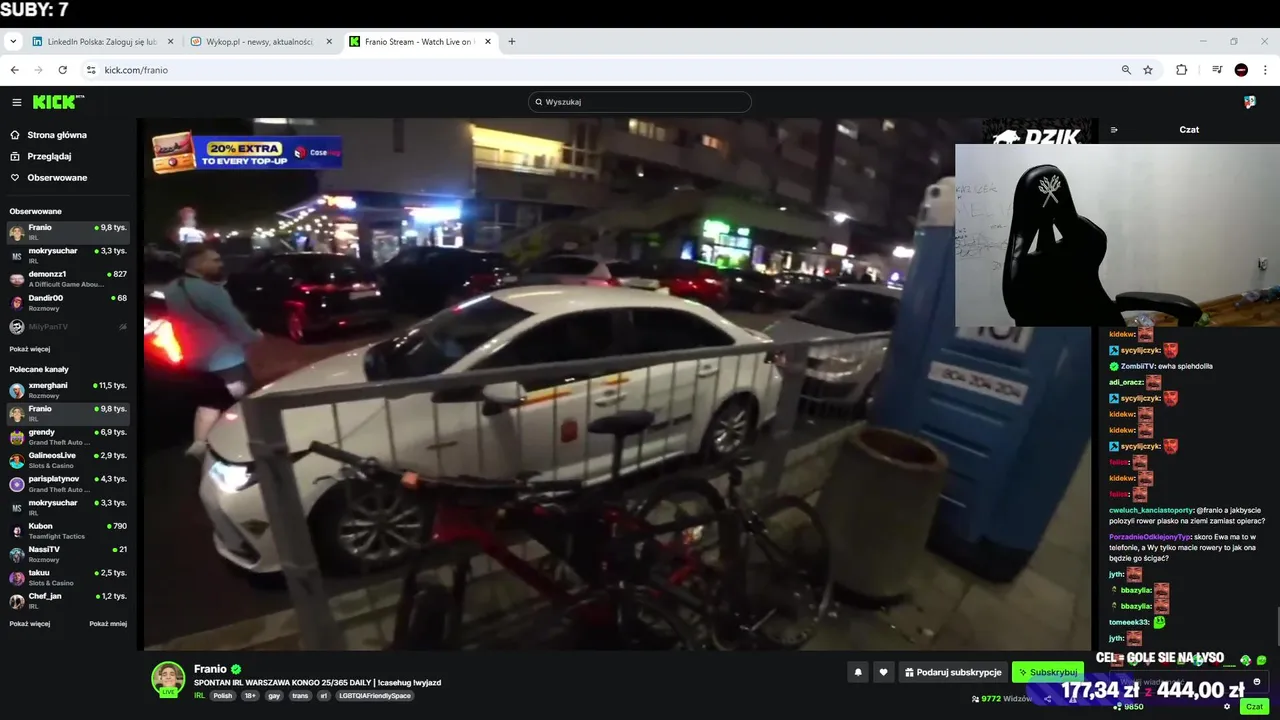Send message with Czat button
This screenshot has width=1280, height=720.
[1254, 707]
